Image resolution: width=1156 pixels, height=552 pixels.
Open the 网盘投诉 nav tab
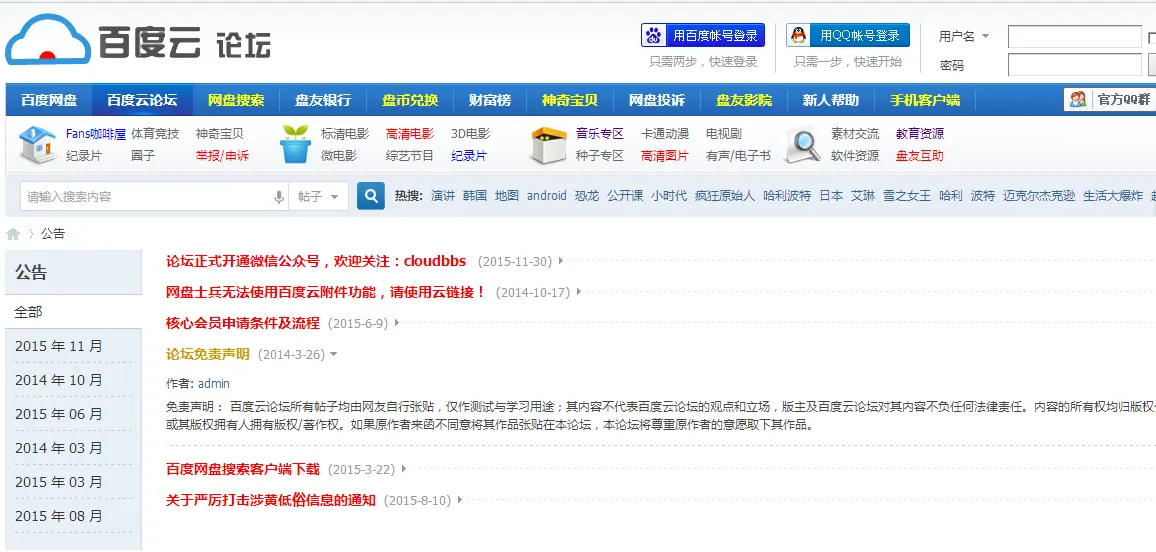[657, 100]
